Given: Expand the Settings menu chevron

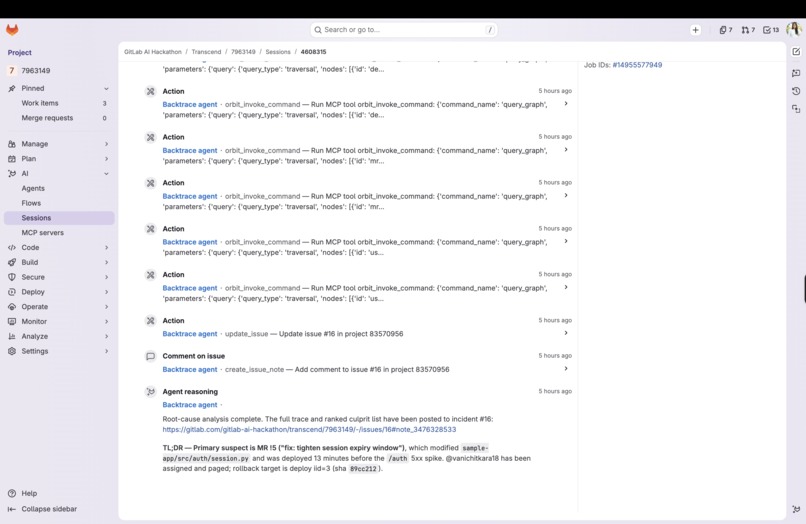Looking at the screenshot, I should coord(106,351).
